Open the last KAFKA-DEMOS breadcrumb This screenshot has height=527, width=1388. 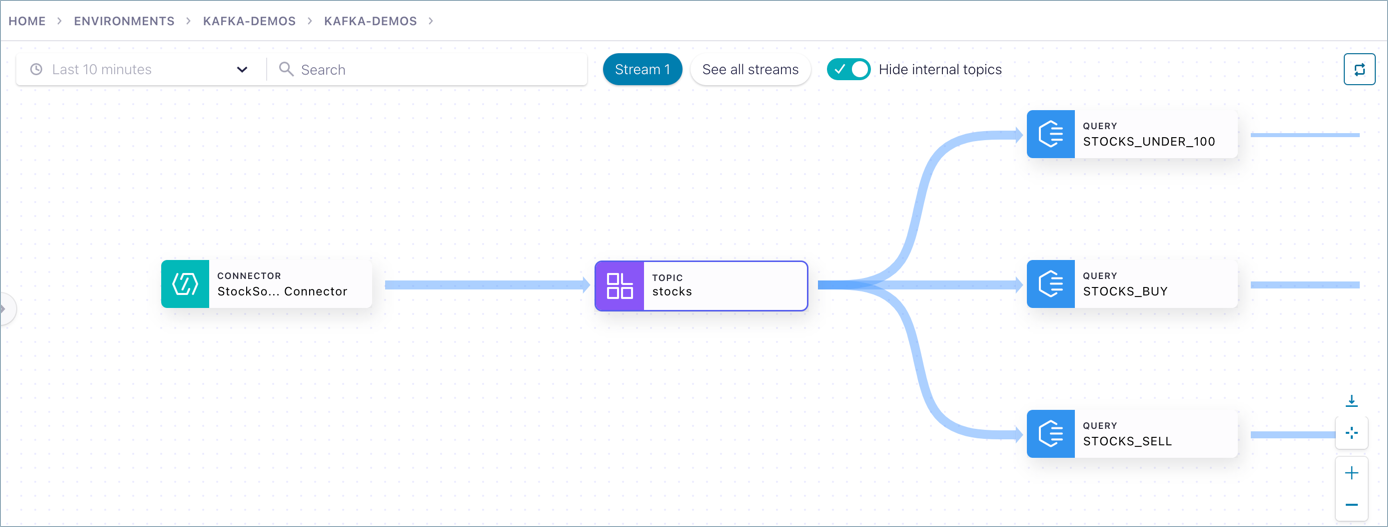(x=370, y=21)
